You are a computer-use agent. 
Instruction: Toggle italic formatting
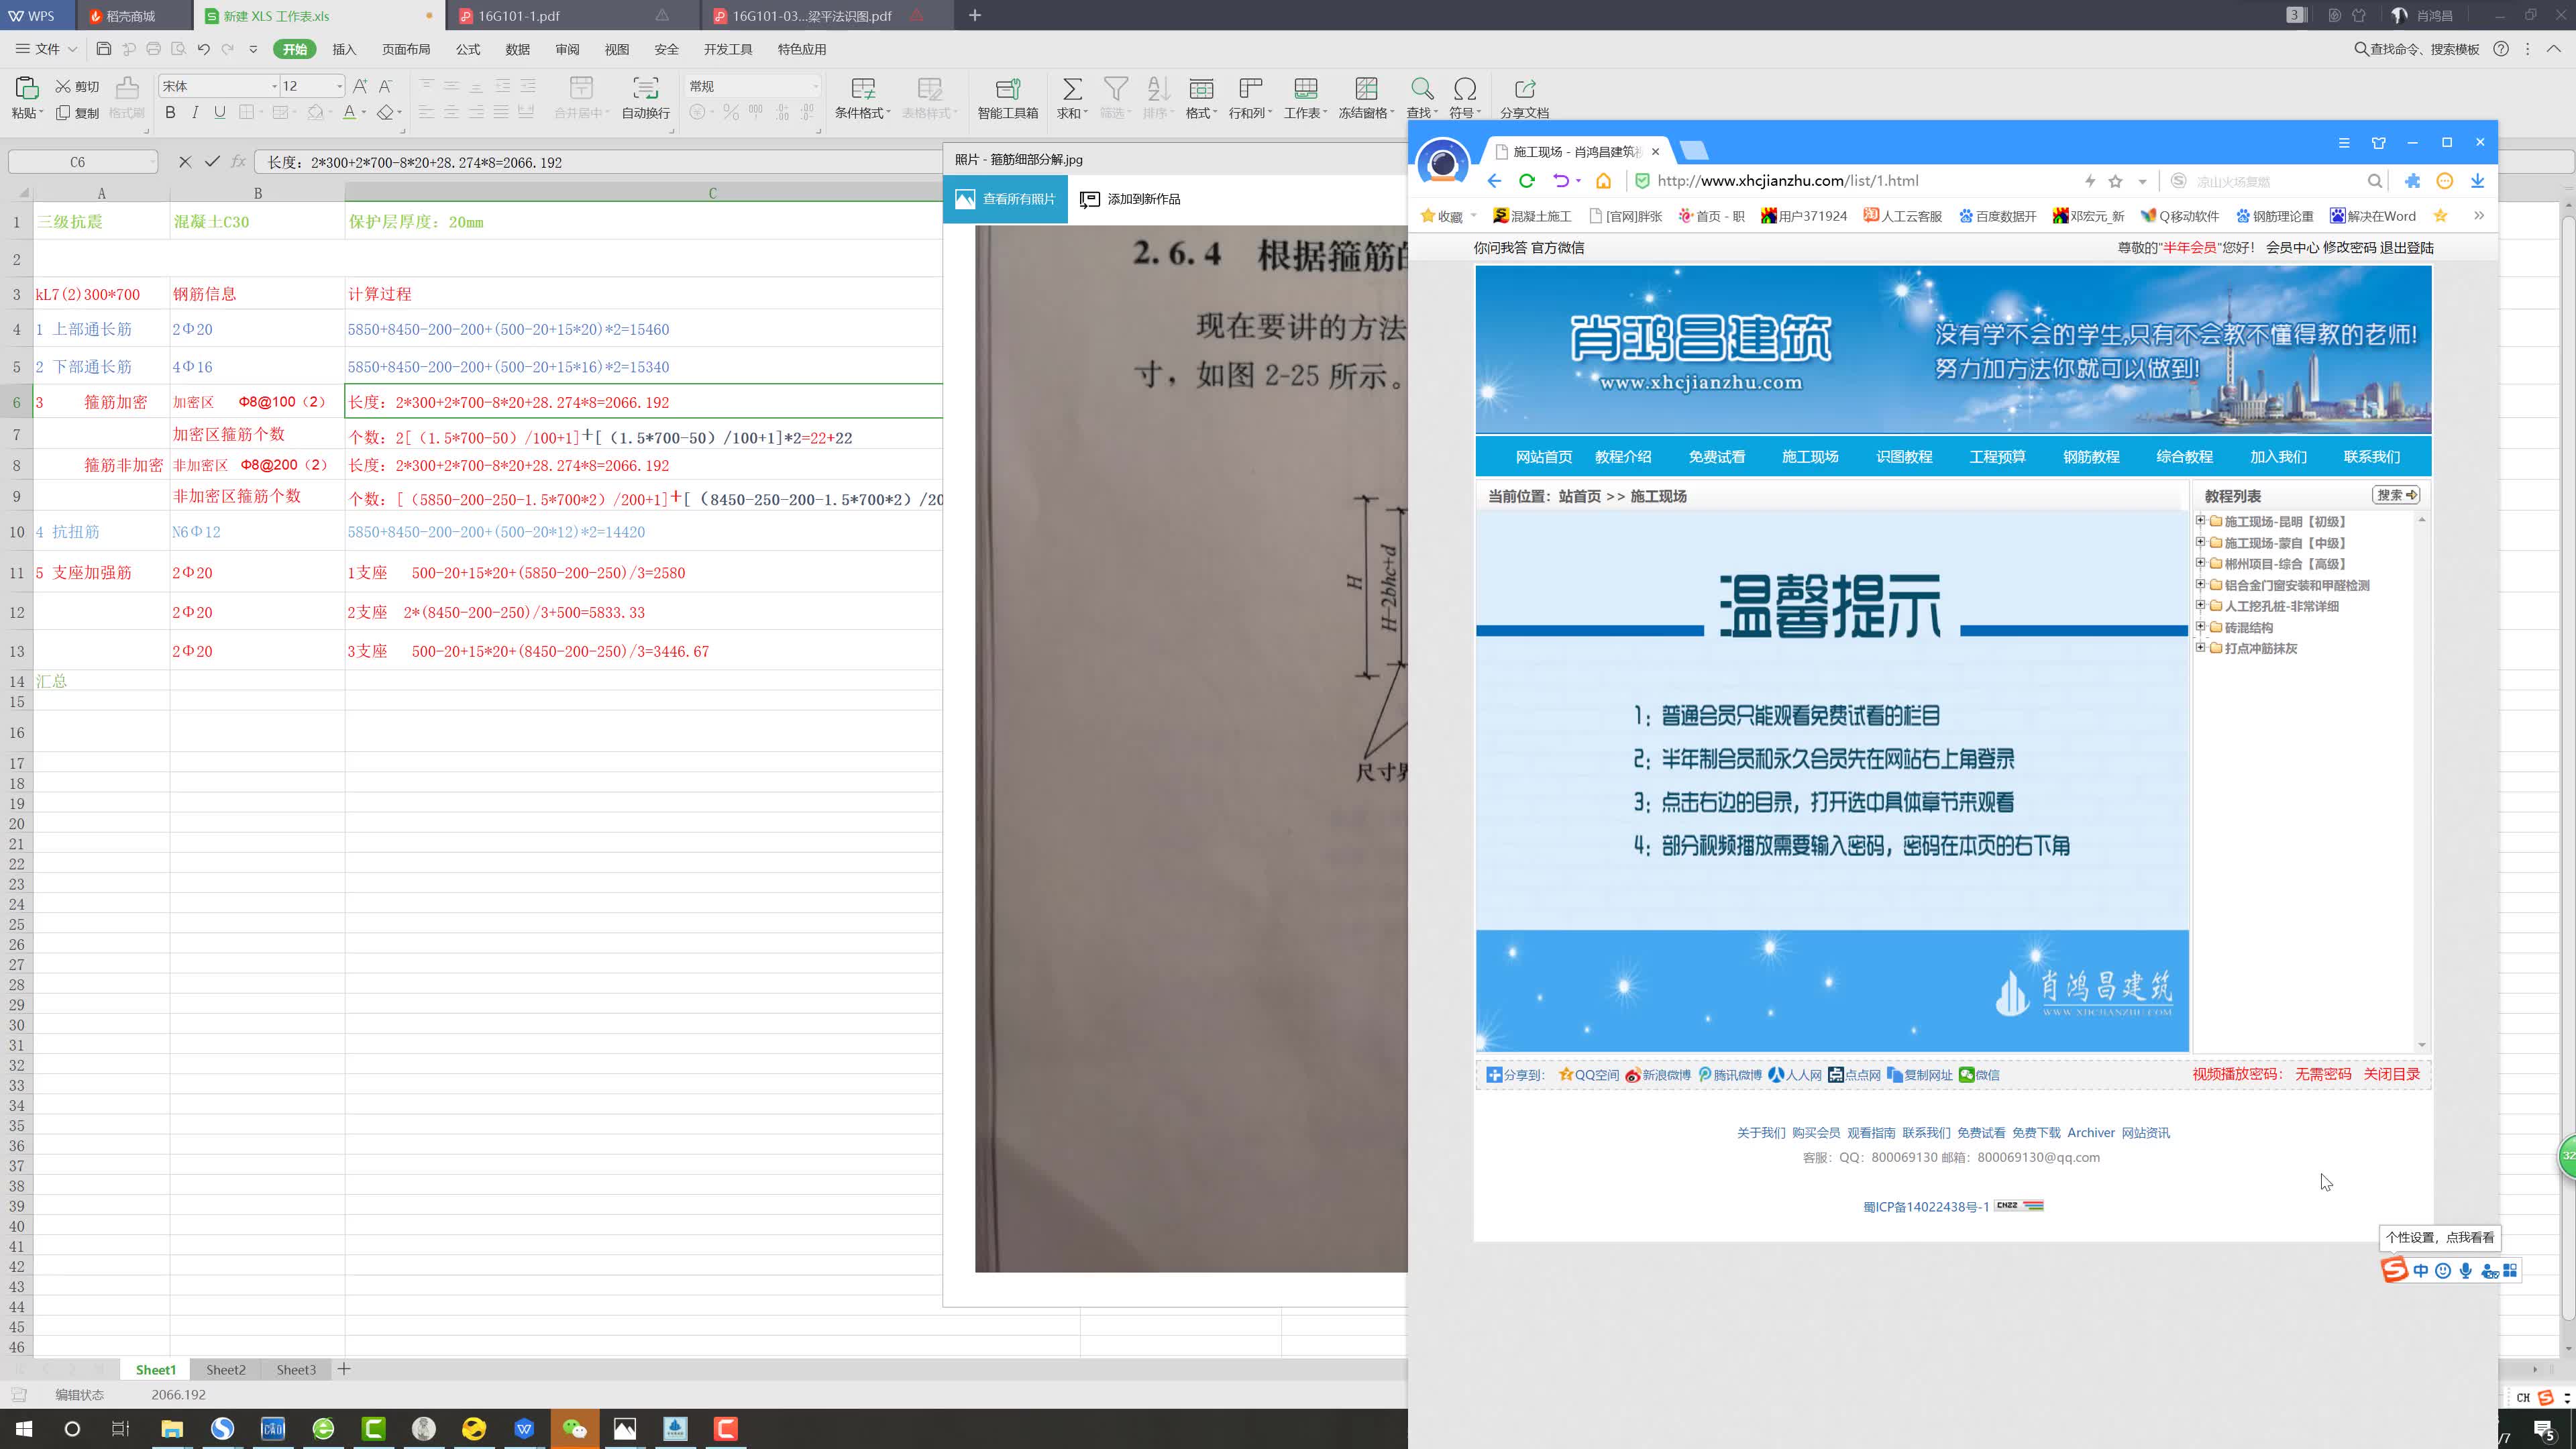click(195, 113)
